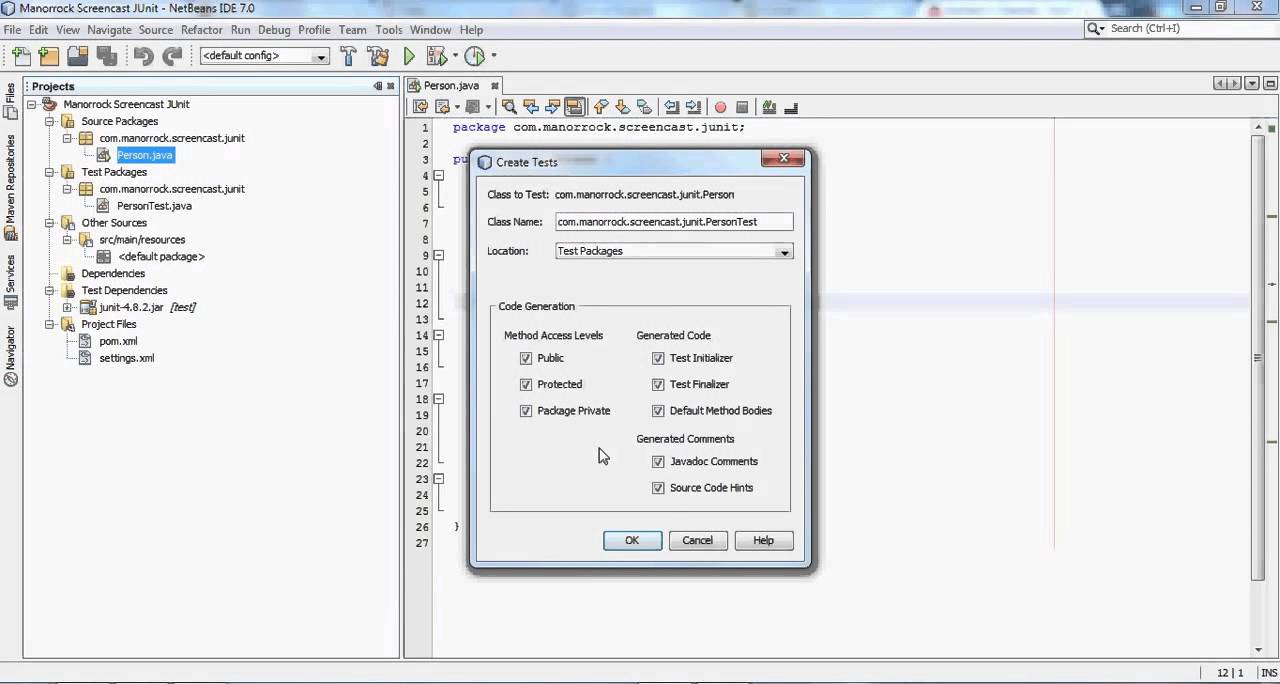Click the Open Project toolbar icon
1280x684 pixels.
78,57
